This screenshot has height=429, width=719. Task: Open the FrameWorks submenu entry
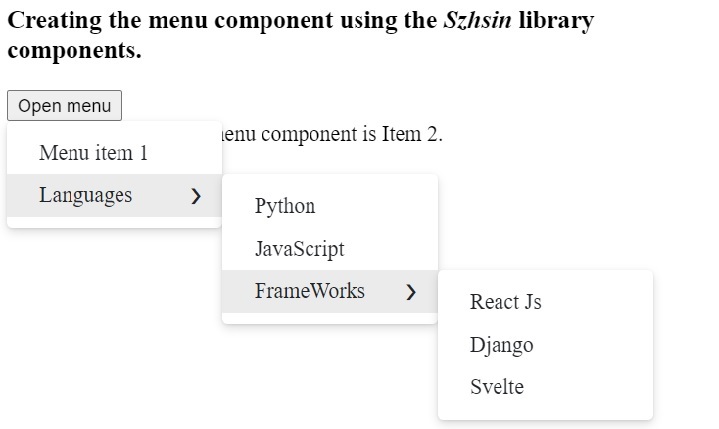point(310,291)
